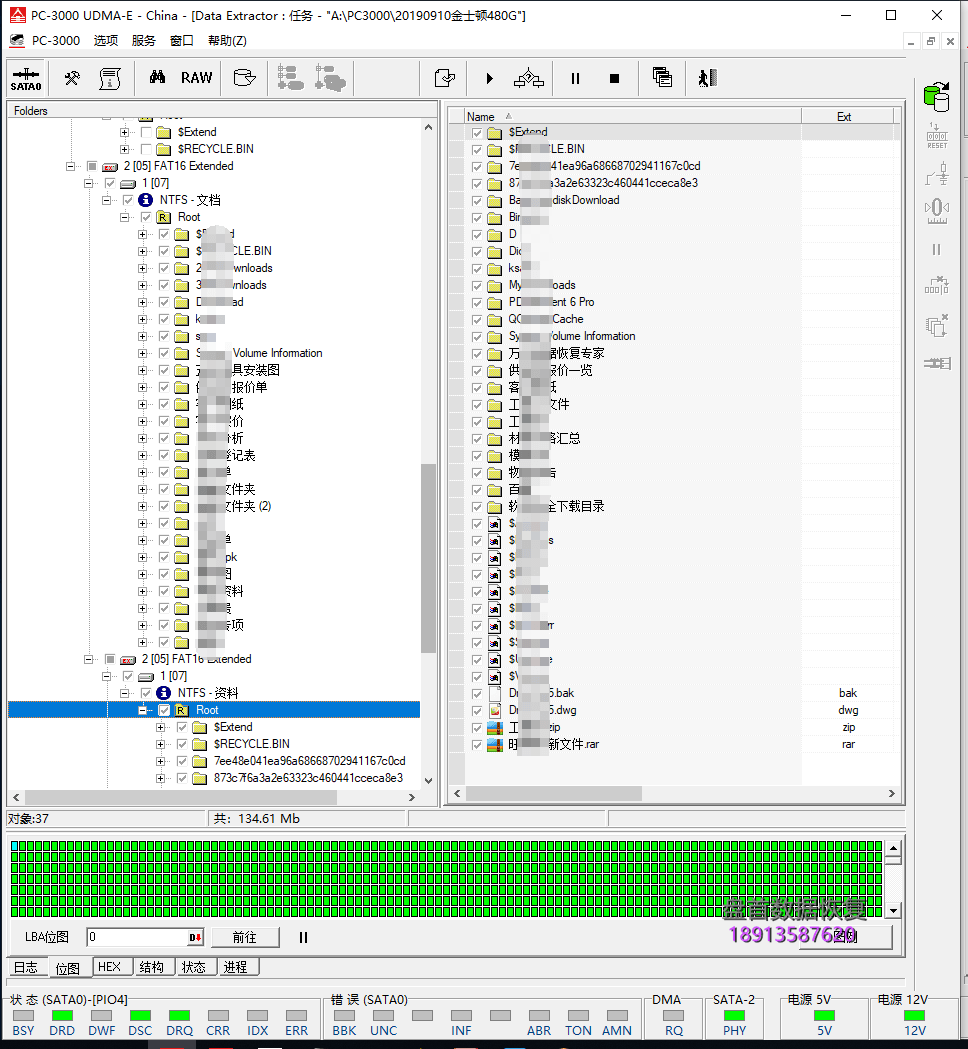Start RAW recovery from toolbar

(197, 78)
